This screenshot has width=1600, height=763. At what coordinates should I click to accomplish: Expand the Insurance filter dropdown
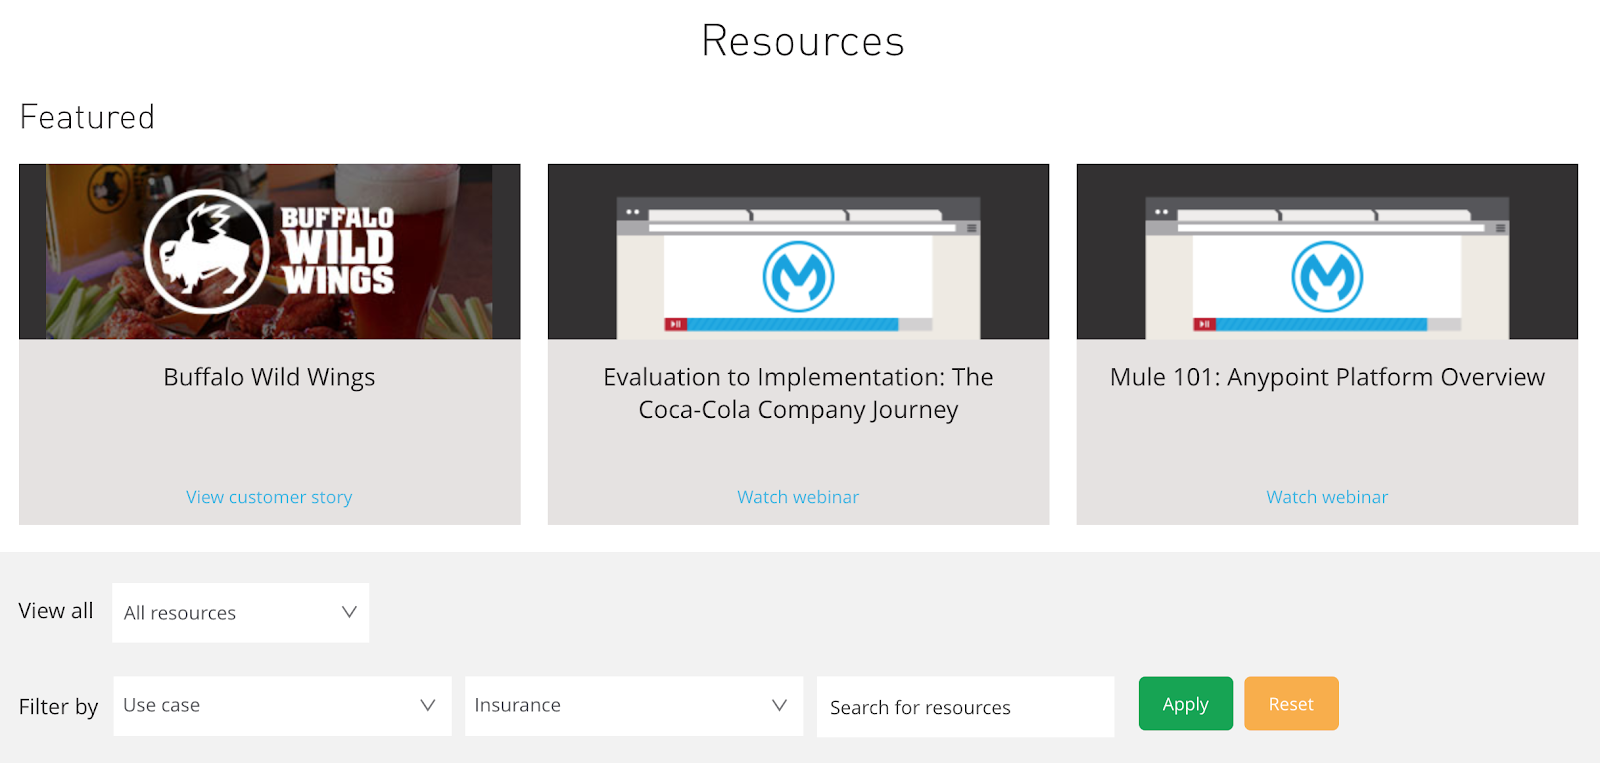[634, 706]
